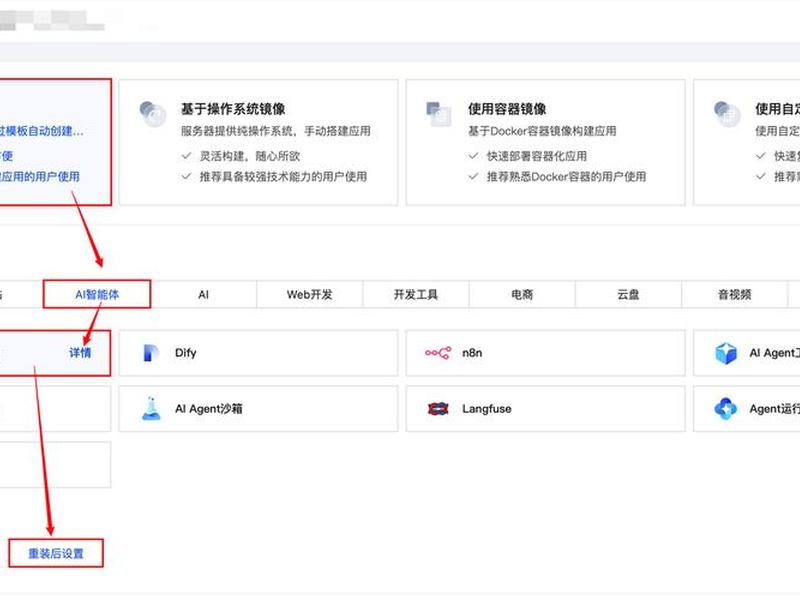
Task: Select the 音视频 tab
Action: (735, 294)
